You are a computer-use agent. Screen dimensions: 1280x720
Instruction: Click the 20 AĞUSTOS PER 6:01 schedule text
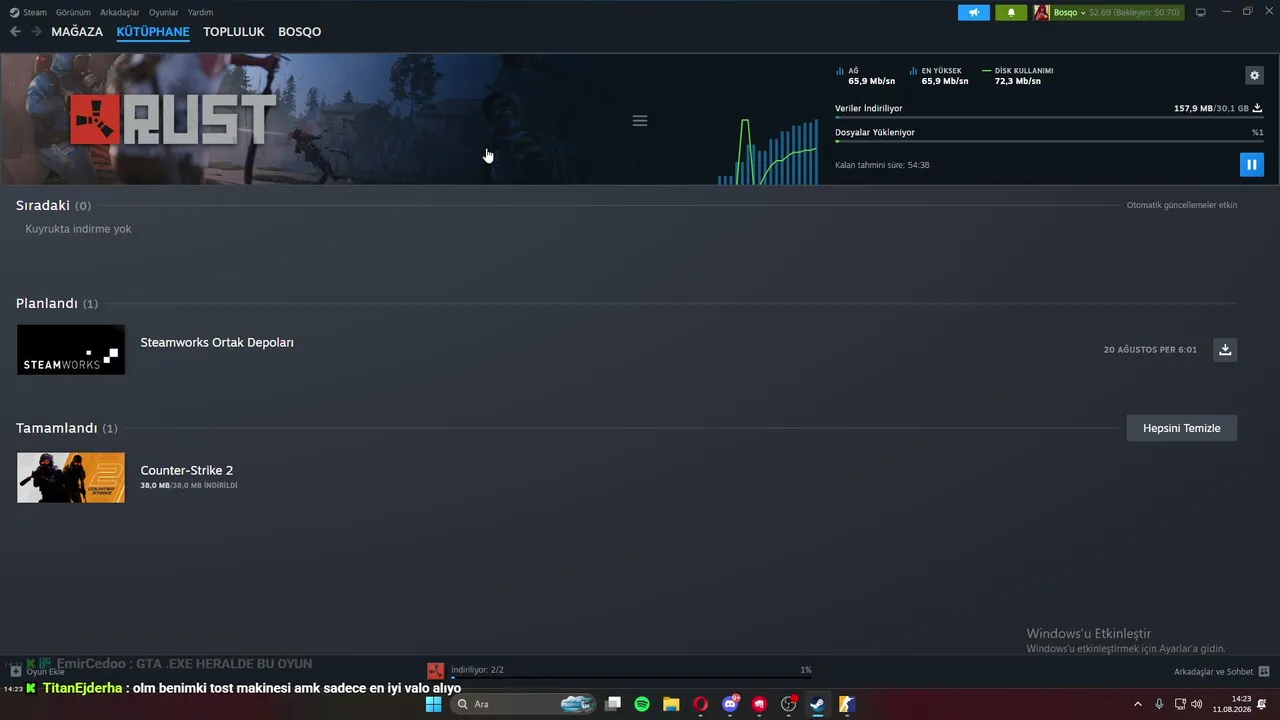click(1150, 350)
